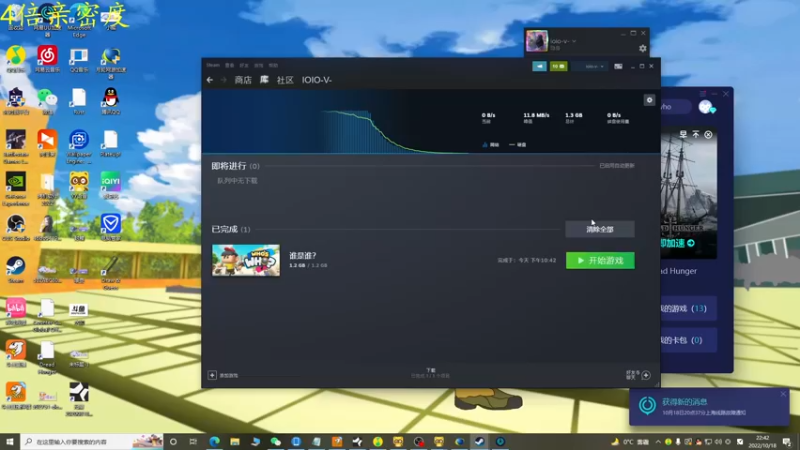Click the 已完成 (1) section heading

click(x=231, y=229)
